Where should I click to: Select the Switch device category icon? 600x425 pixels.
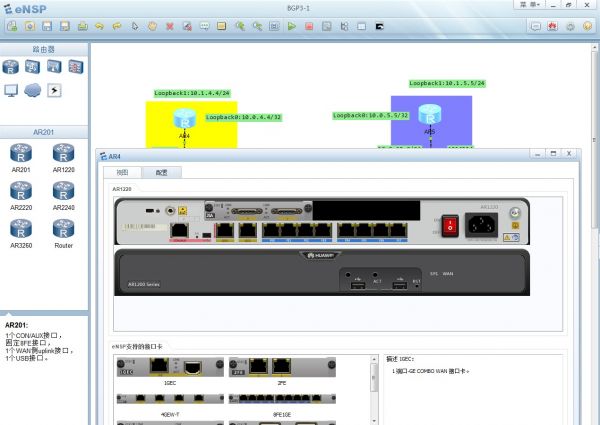(x=33, y=67)
